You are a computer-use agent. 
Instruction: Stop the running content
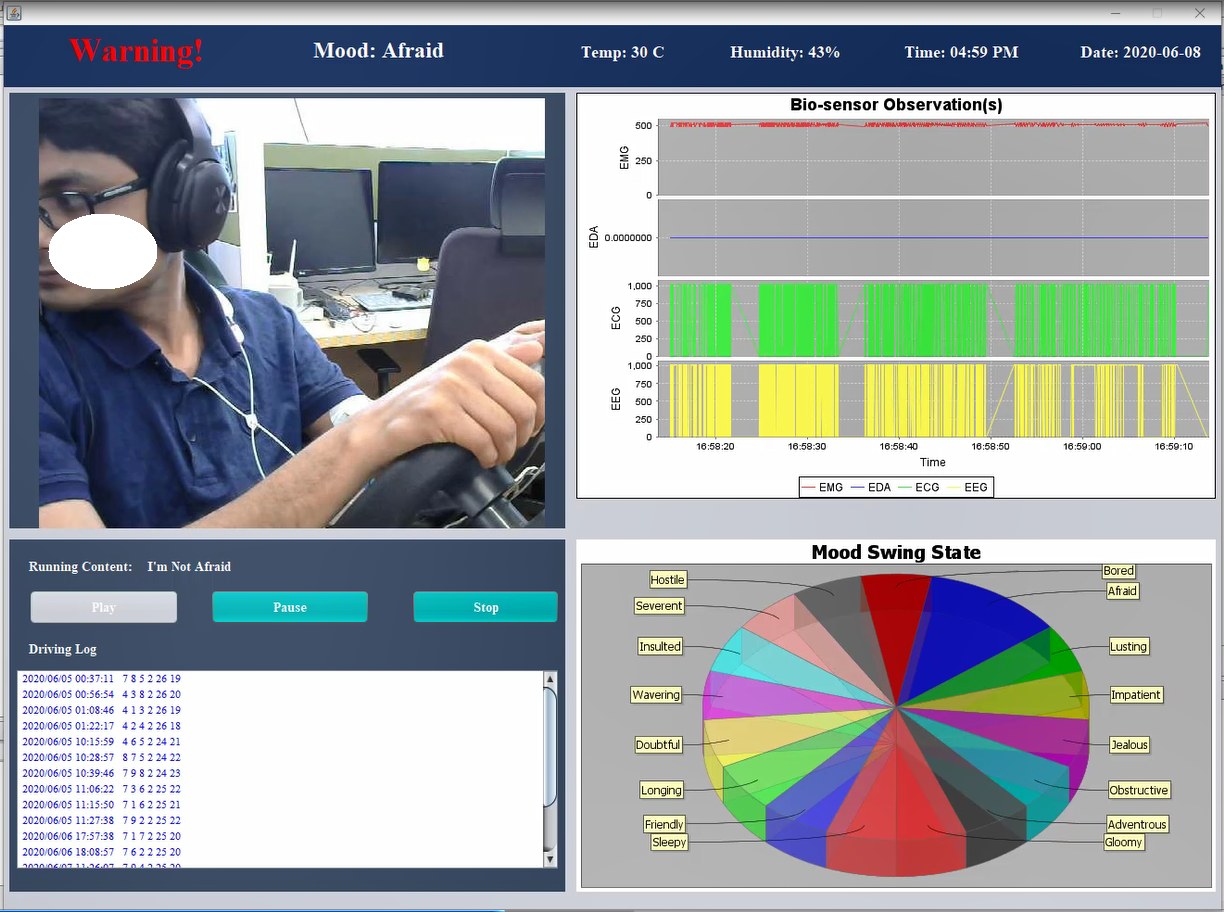(485, 607)
